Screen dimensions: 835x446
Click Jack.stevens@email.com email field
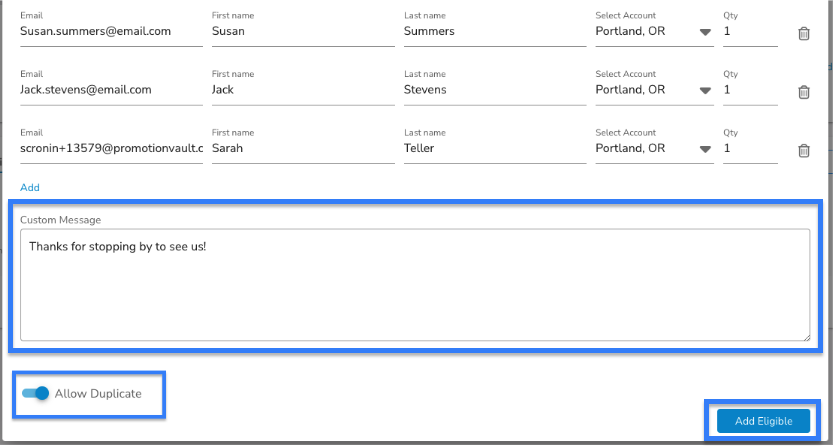[111, 90]
